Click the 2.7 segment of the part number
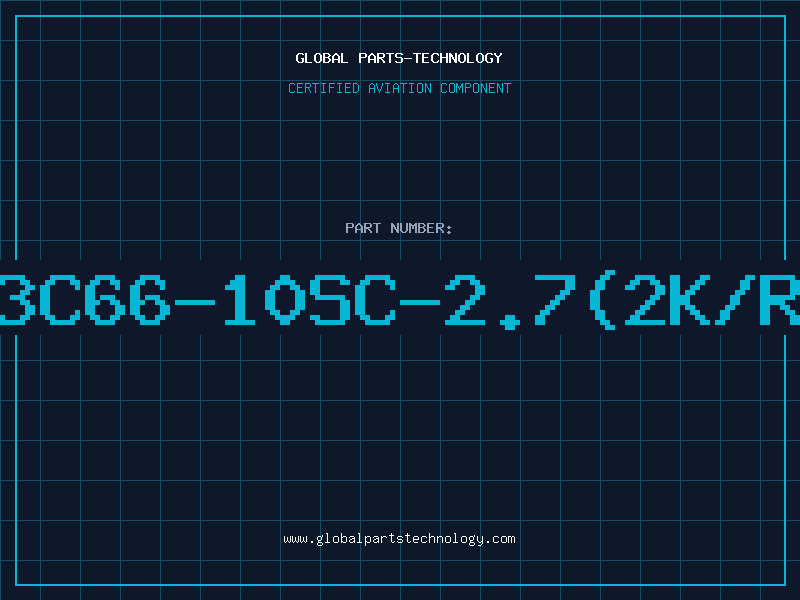This screenshot has height=600, width=800. point(510,301)
